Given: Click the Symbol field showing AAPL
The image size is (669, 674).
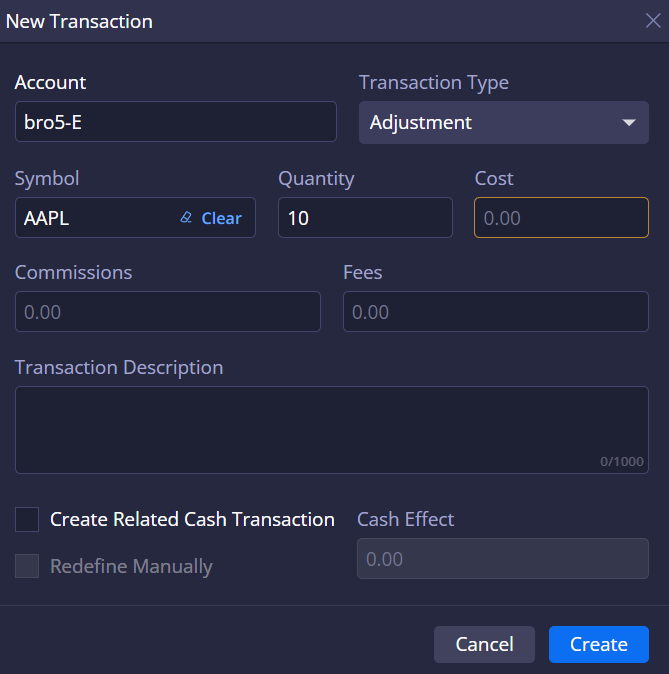Looking at the screenshot, I should pyautogui.click(x=95, y=218).
